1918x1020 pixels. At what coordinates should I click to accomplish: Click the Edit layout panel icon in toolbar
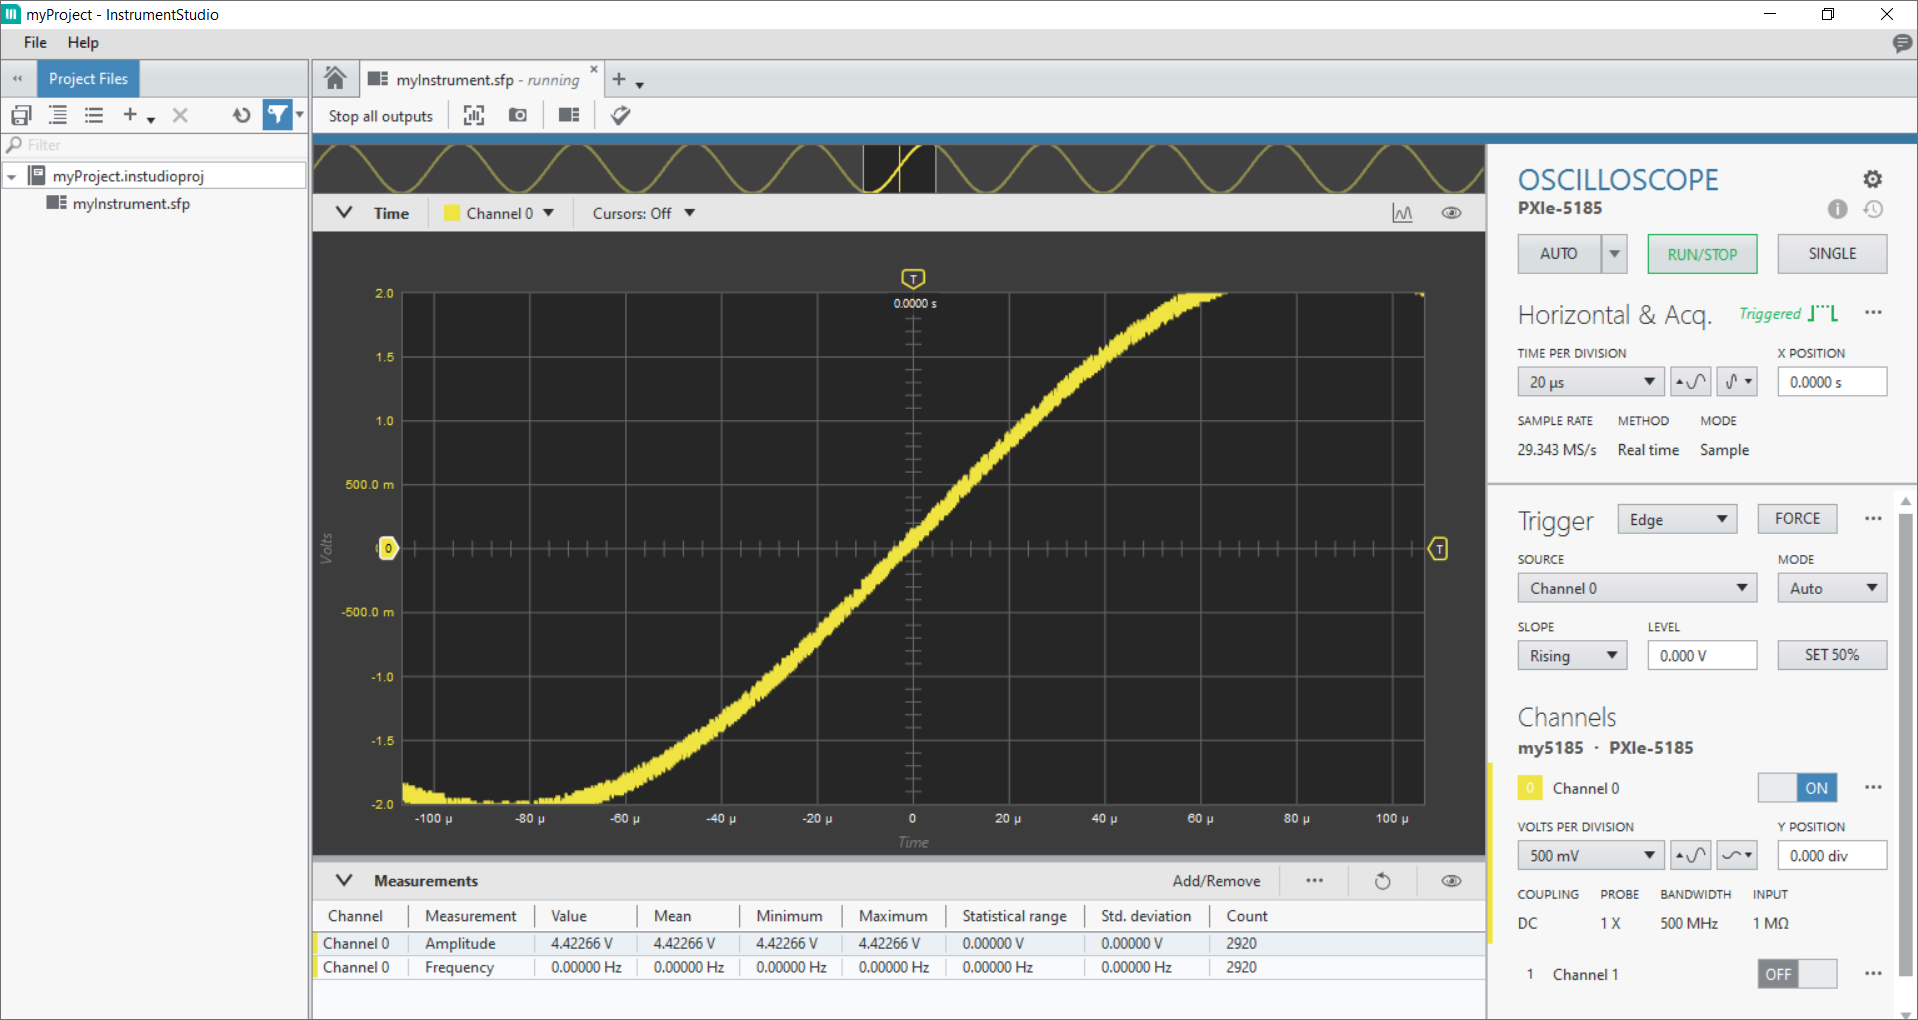[x=569, y=115]
